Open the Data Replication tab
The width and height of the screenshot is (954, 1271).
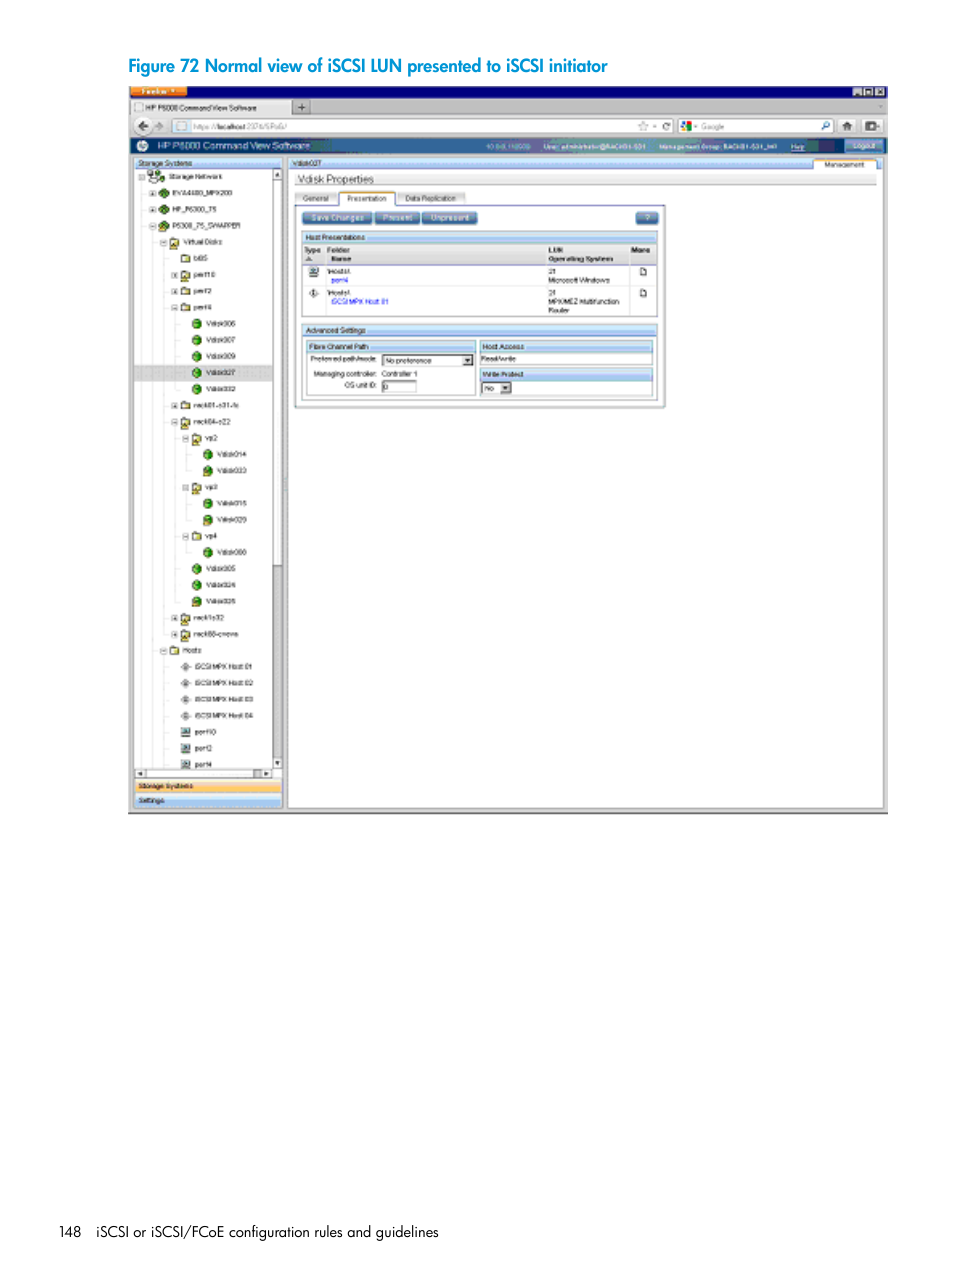pos(431,198)
